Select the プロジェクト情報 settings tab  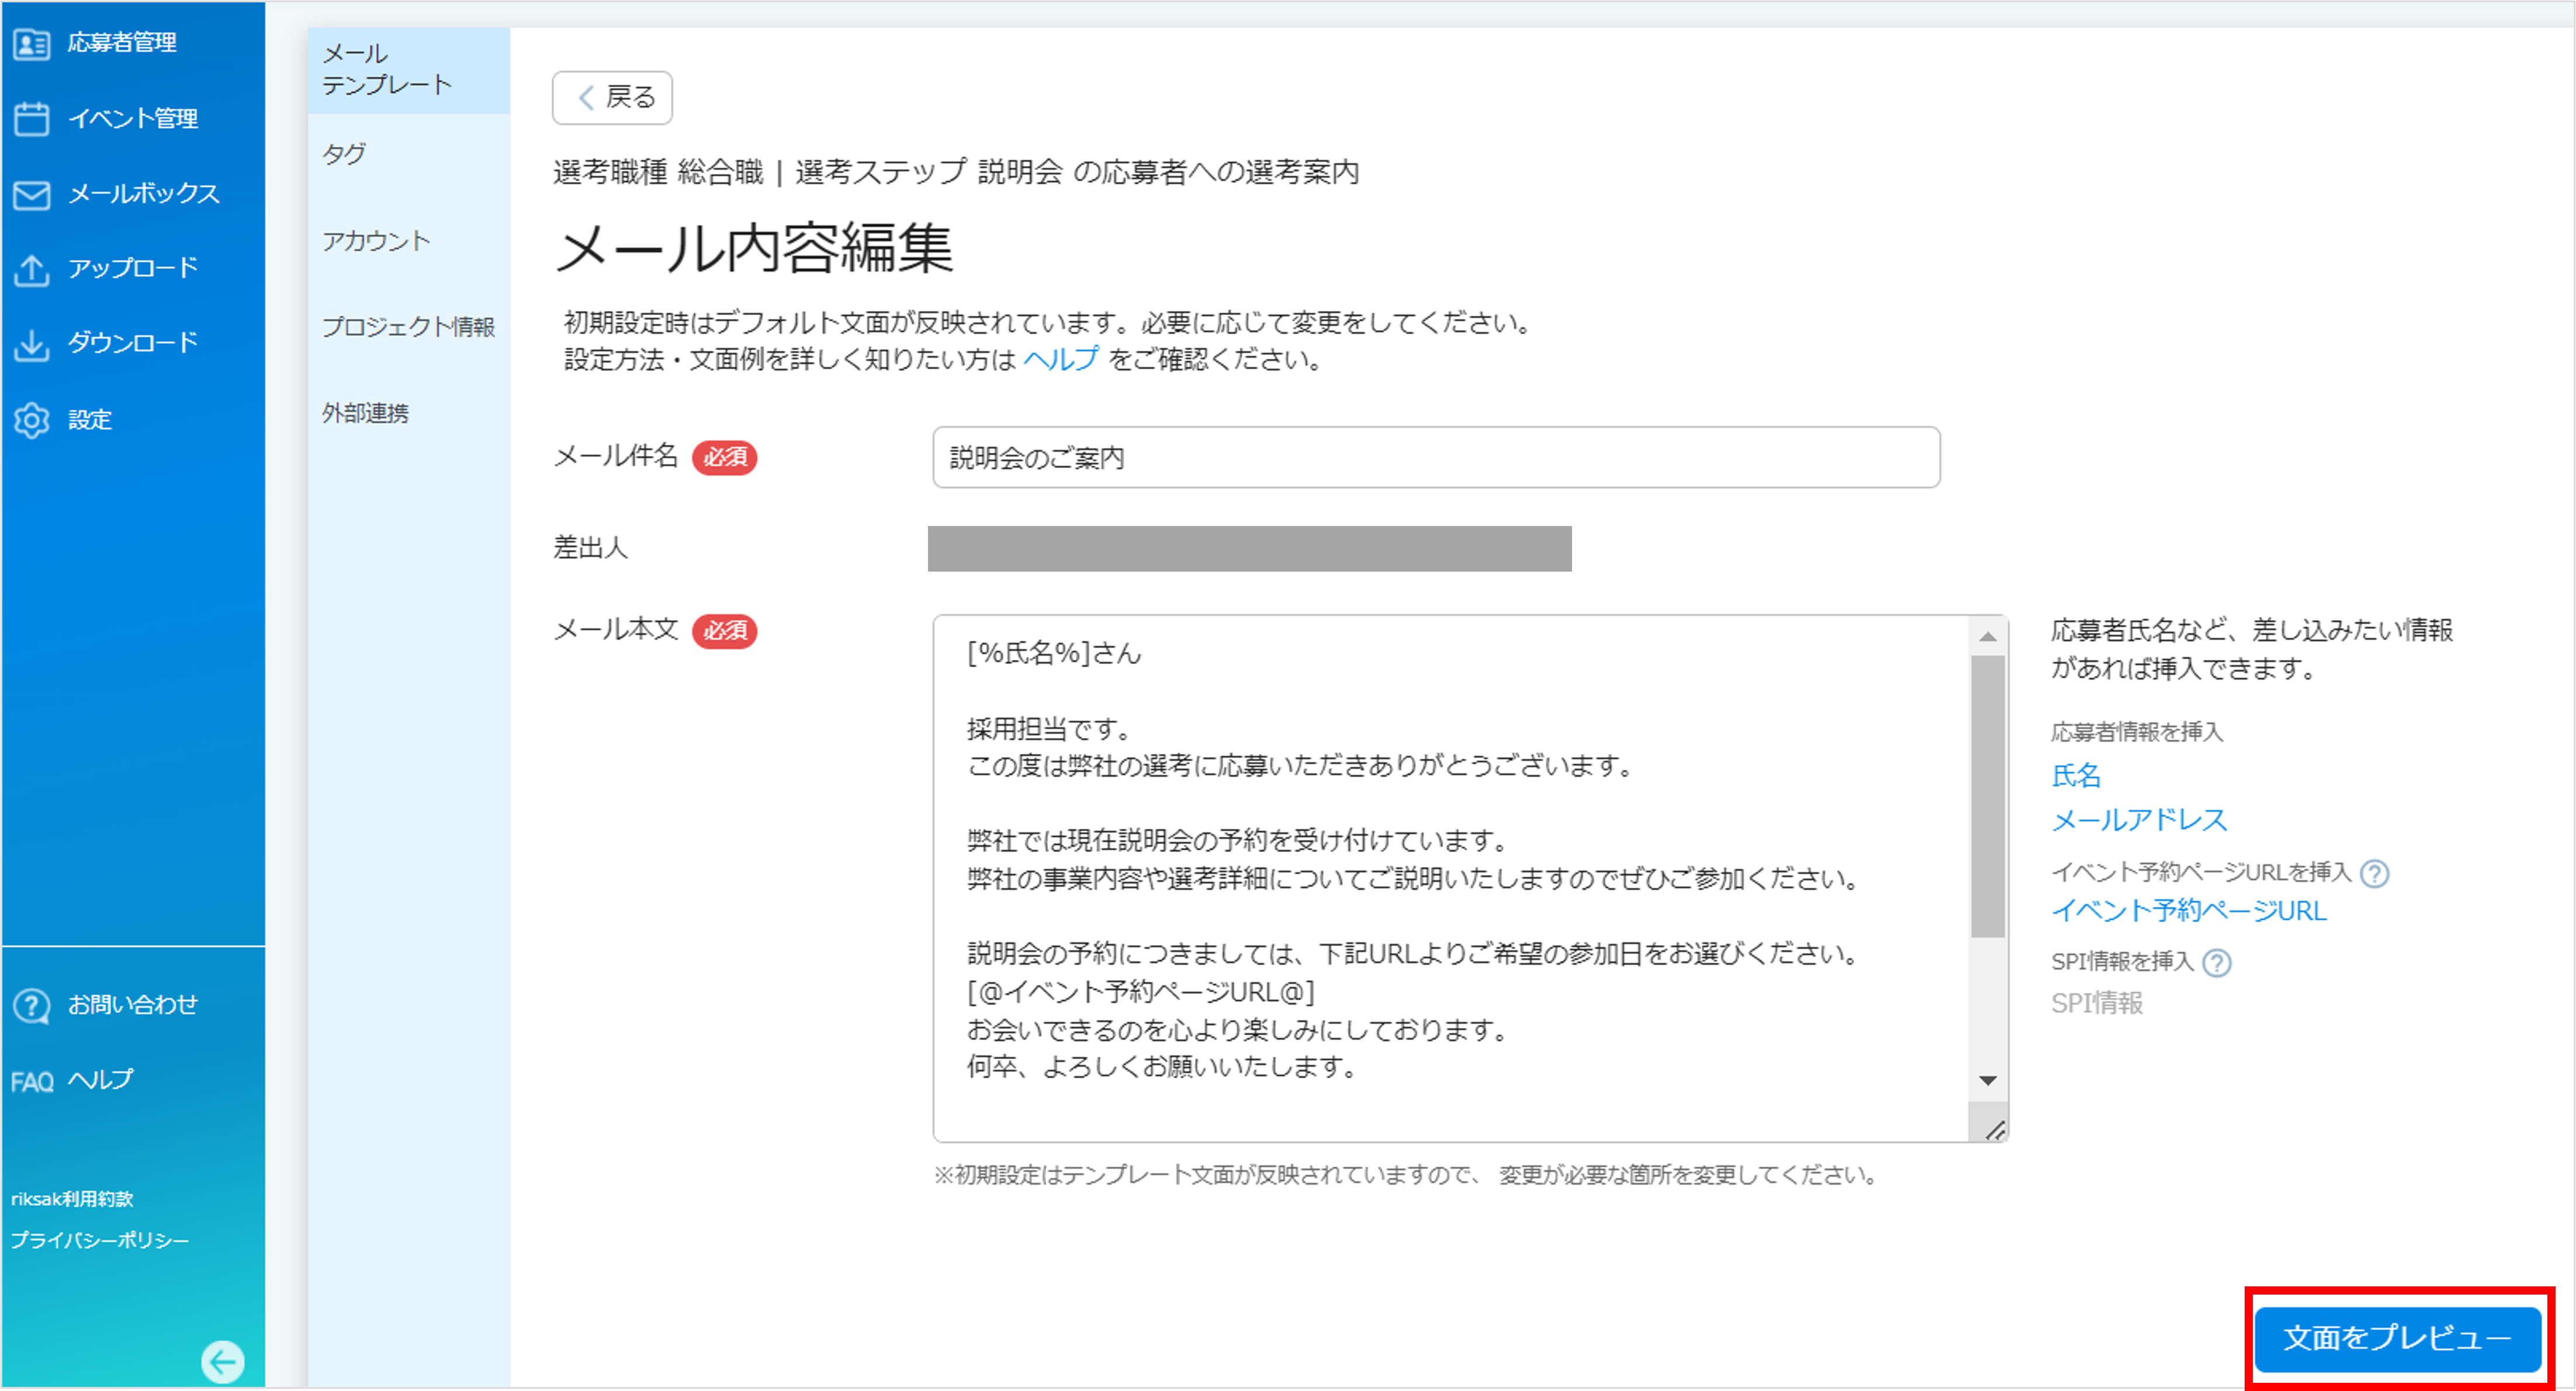[409, 327]
